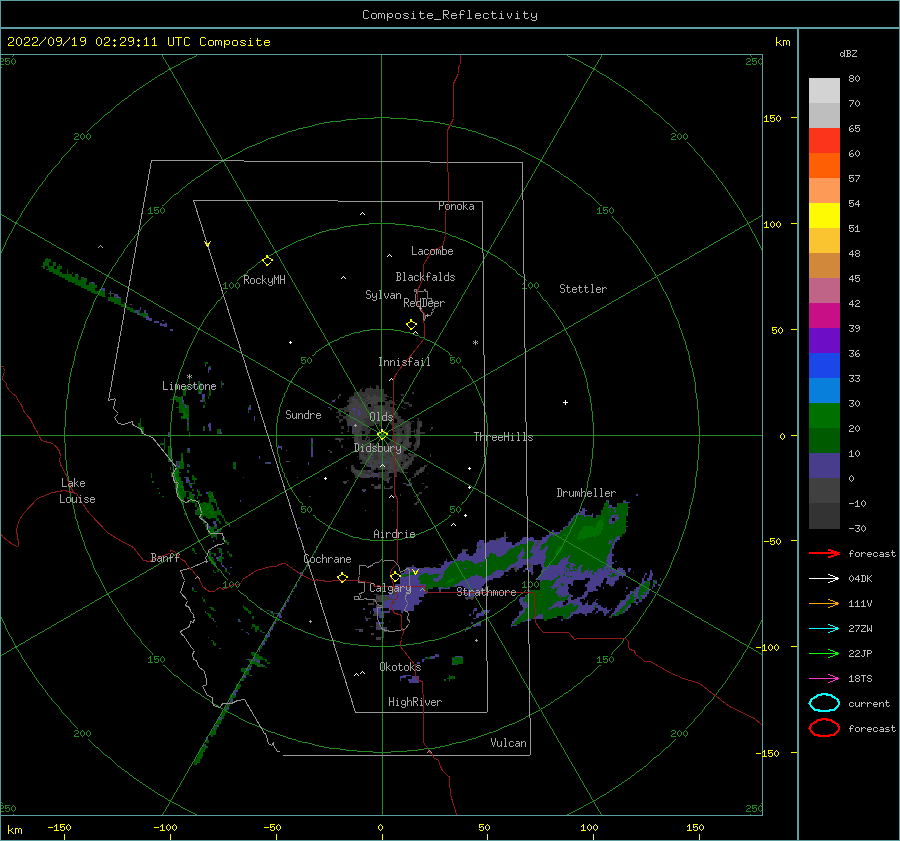Click the ThreeHills label
Viewport: 900px width, 841px height.
click(x=503, y=437)
